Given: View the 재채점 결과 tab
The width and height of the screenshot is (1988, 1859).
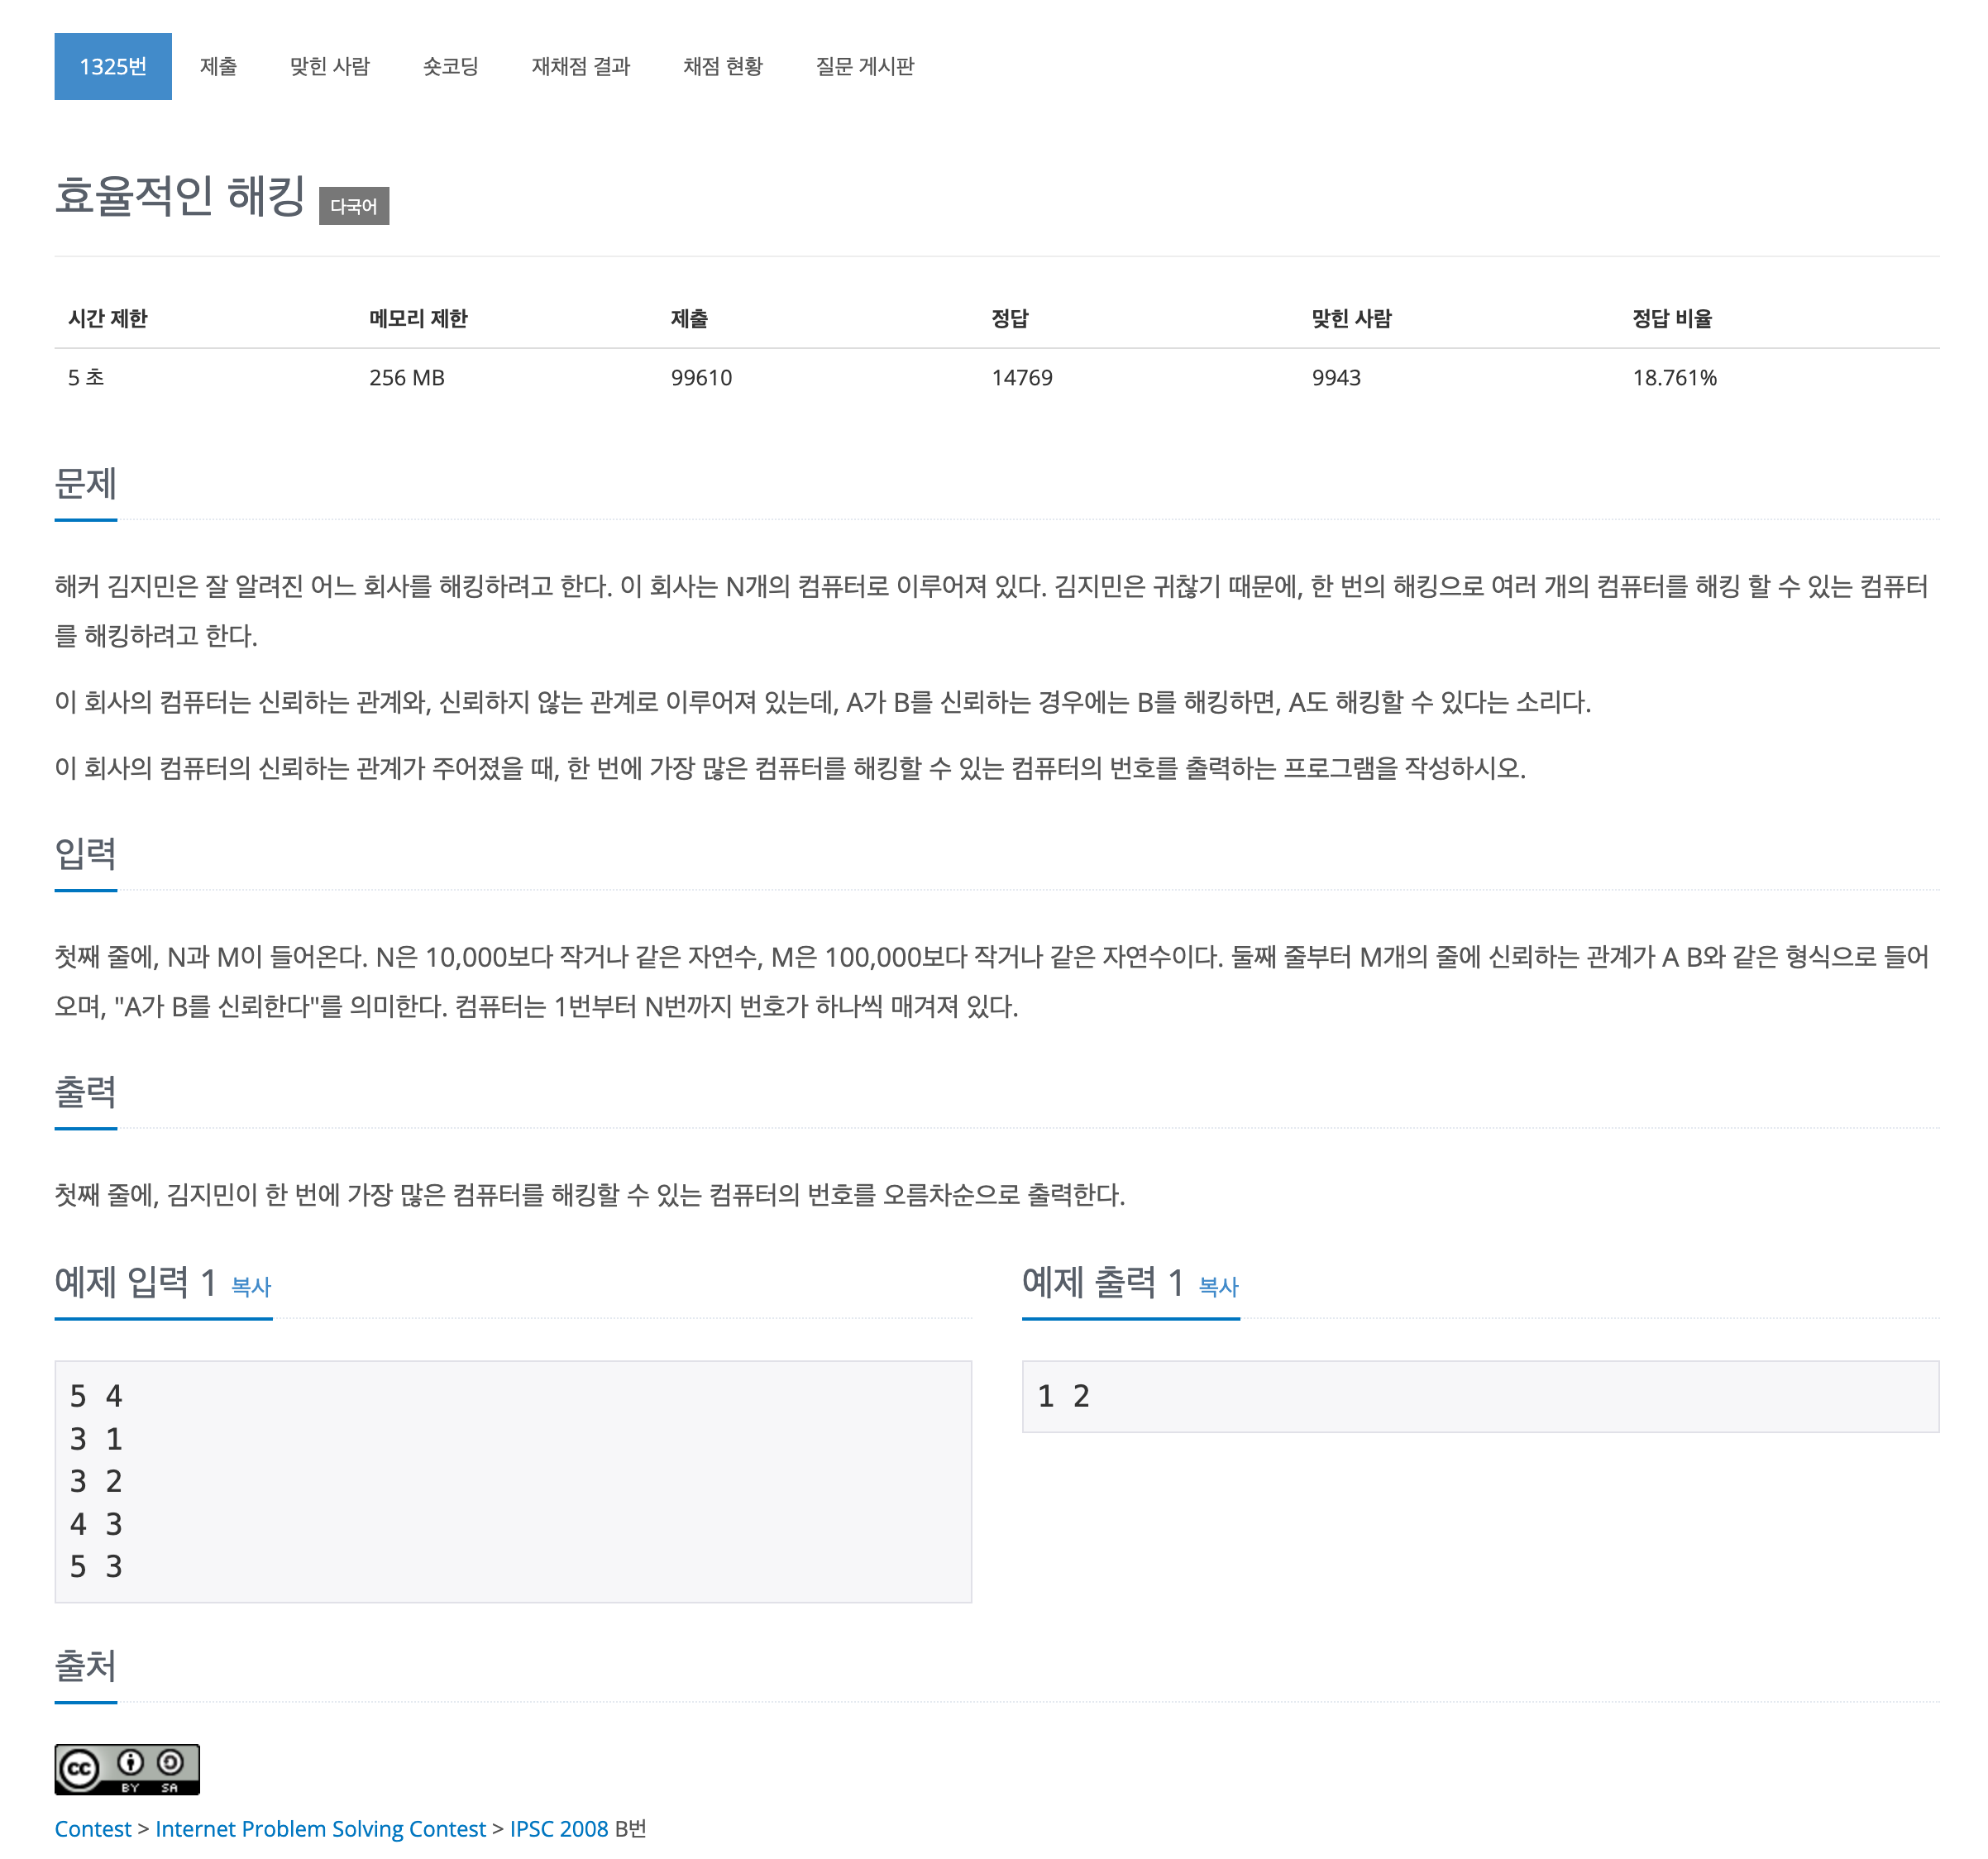Looking at the screenshot, I should (581, 66).
